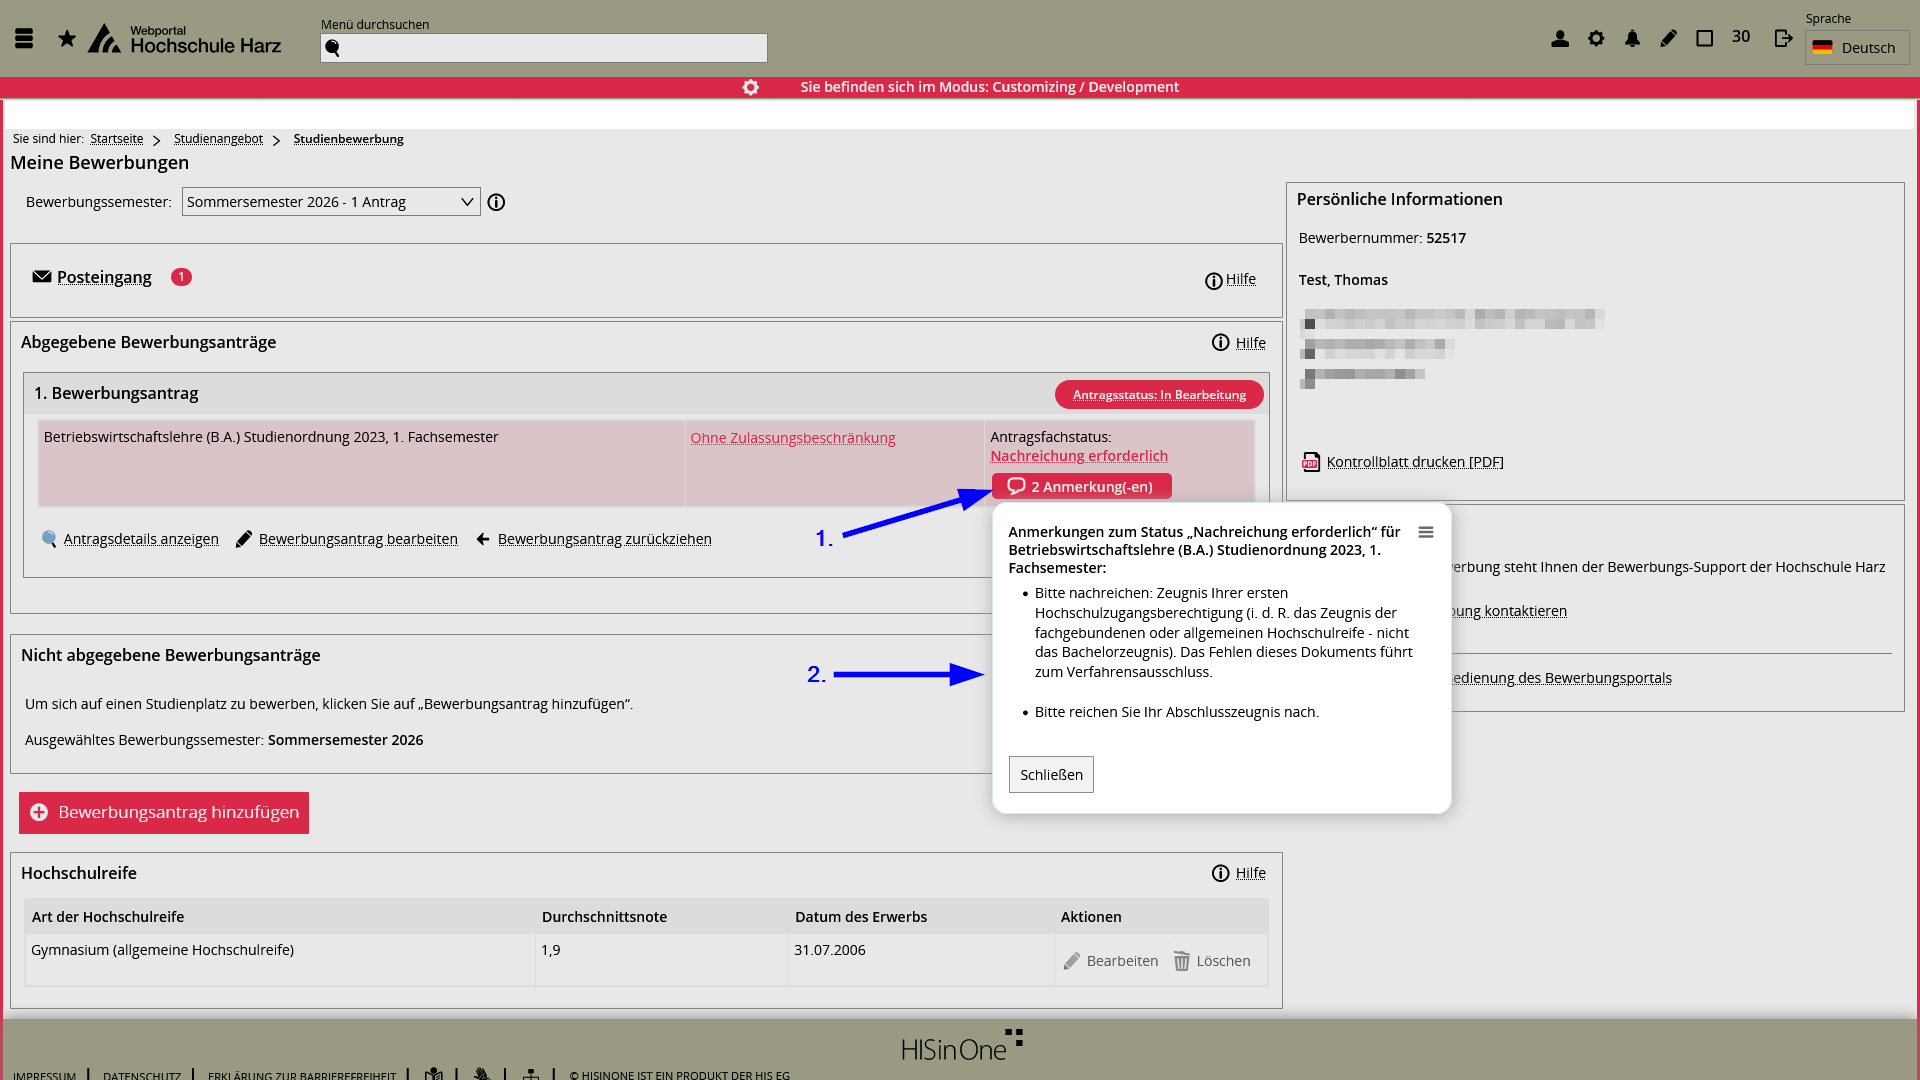Toggle the 2 Anmerkung(-en) button
Image resolution: width=1920 pixels, height=1080 pixels.
coord(1081,487)
